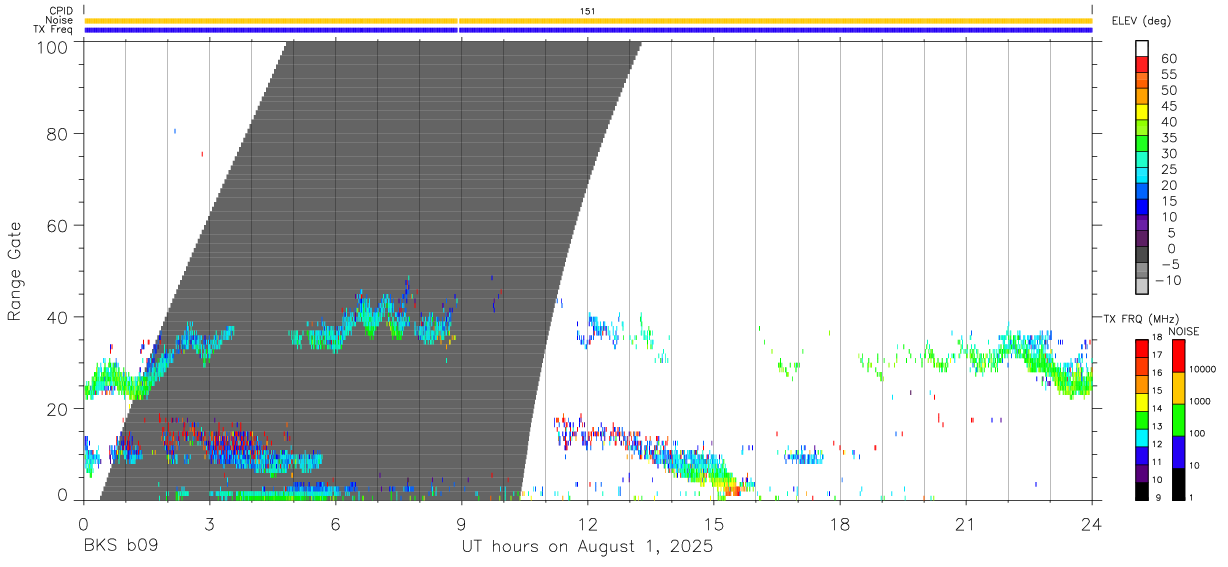Click the UT hours on August 1, 2025 label
The width and height of the screenshot is (1228, 567).
coord(587,547)
